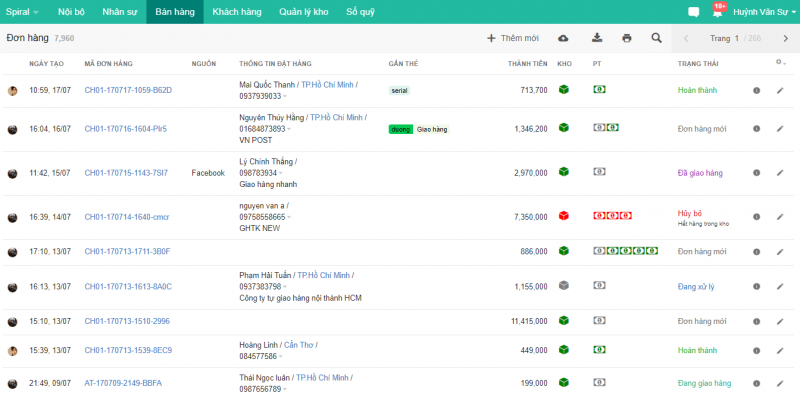Edit order AT-170709-2149-BBFA pencil icon
Viewport: 800px width, 393px height.
pos(780,383)
